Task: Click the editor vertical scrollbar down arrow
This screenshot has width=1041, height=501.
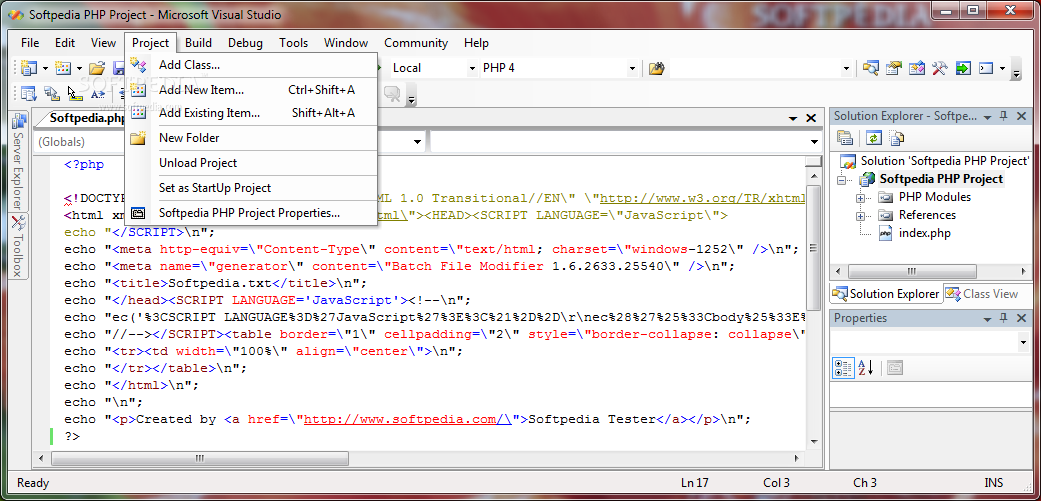Action: (813, 441)
